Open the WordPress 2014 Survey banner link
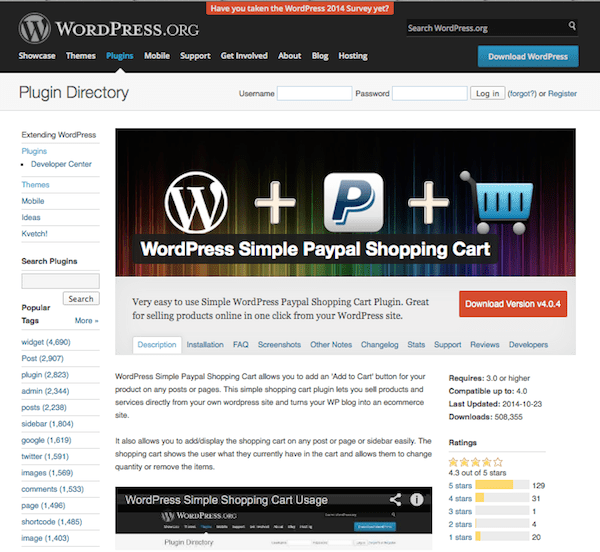 pos(301,7)
